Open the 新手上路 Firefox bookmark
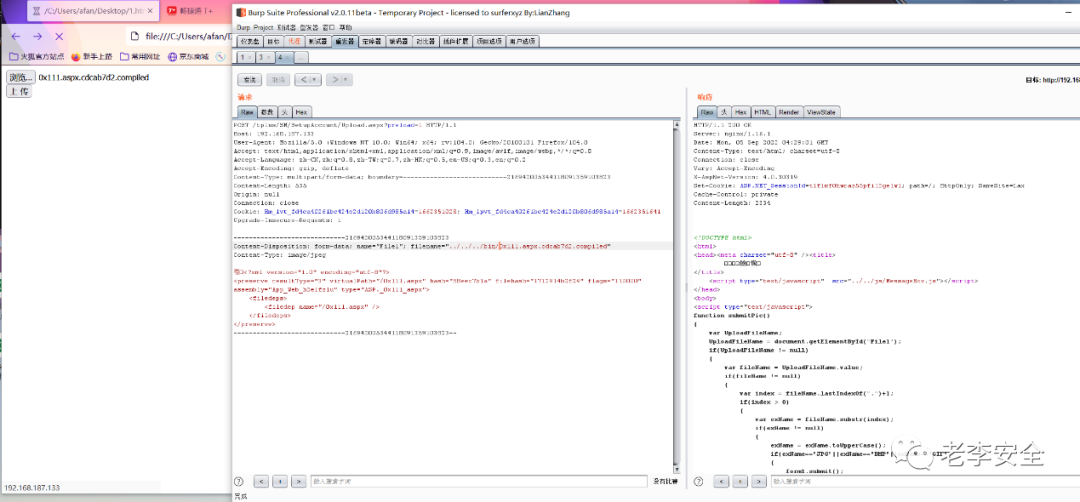The width and height of the screenshot is (1080, 502). click(91, 57)
